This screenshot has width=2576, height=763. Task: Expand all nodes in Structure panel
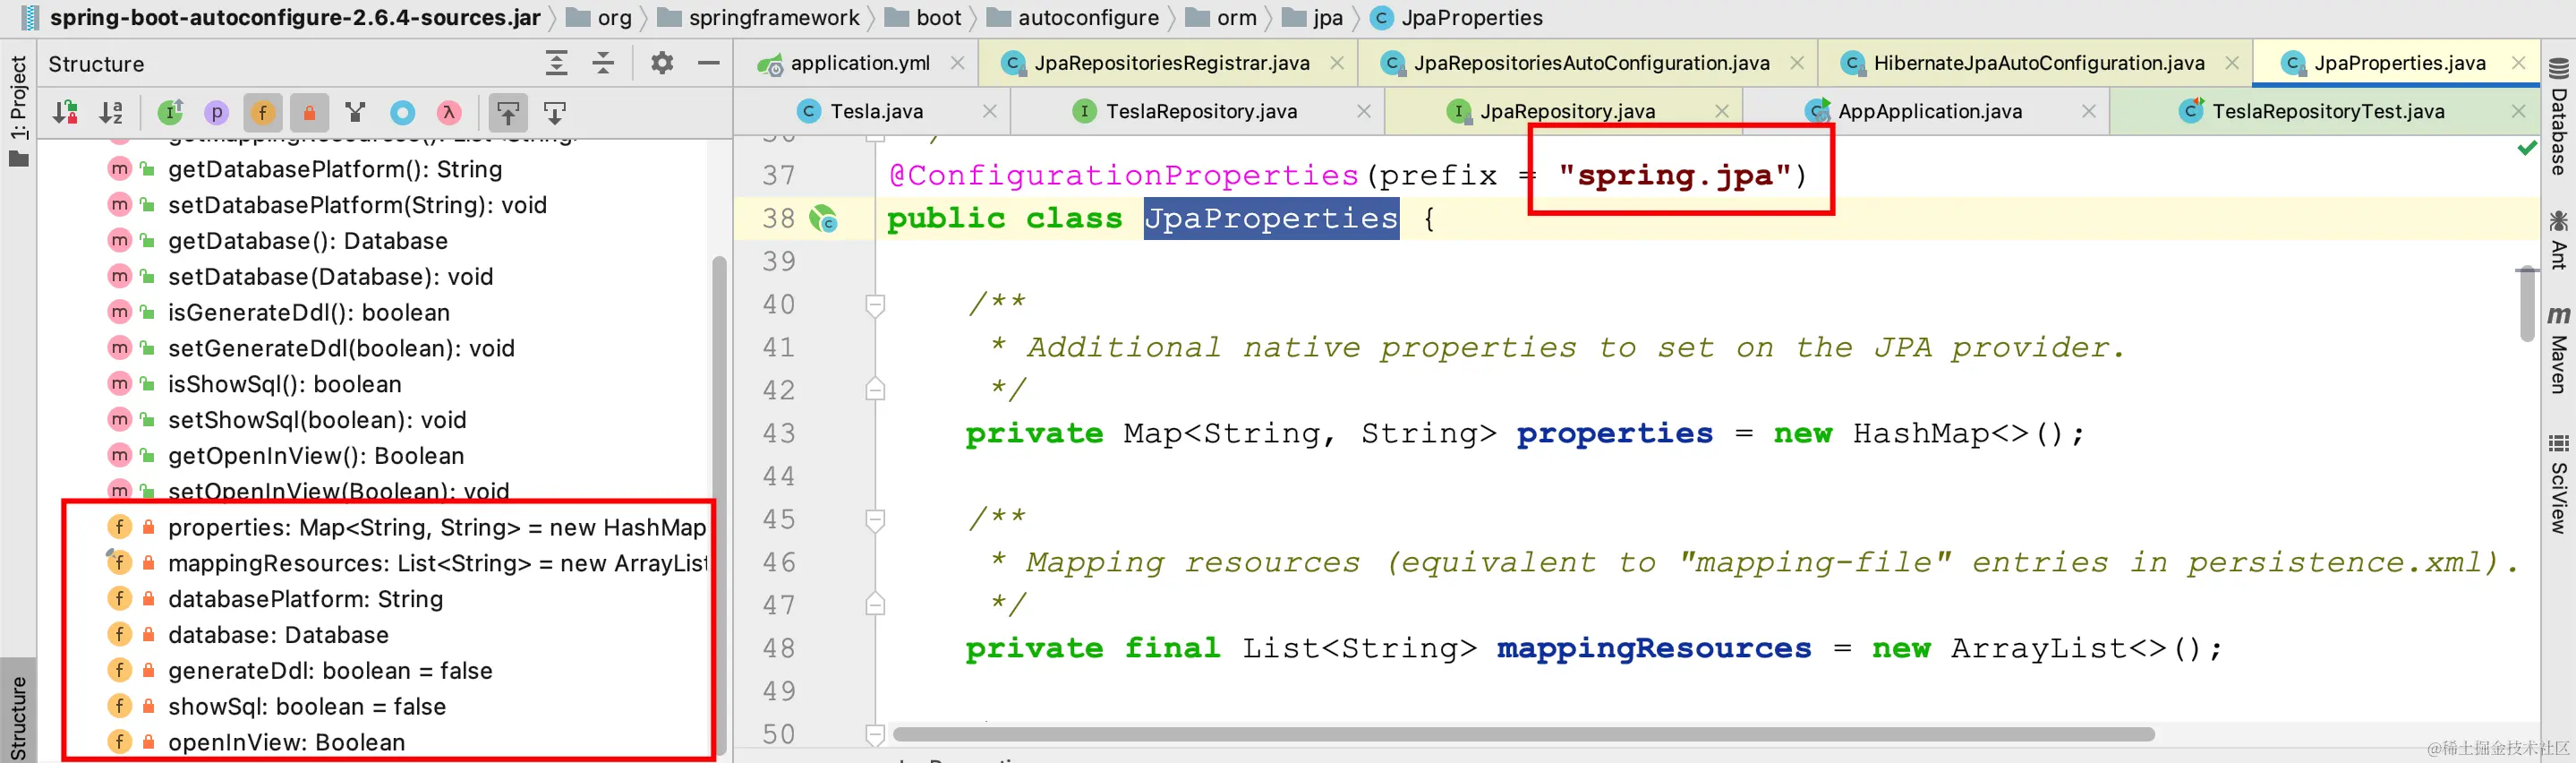[557, 63]
